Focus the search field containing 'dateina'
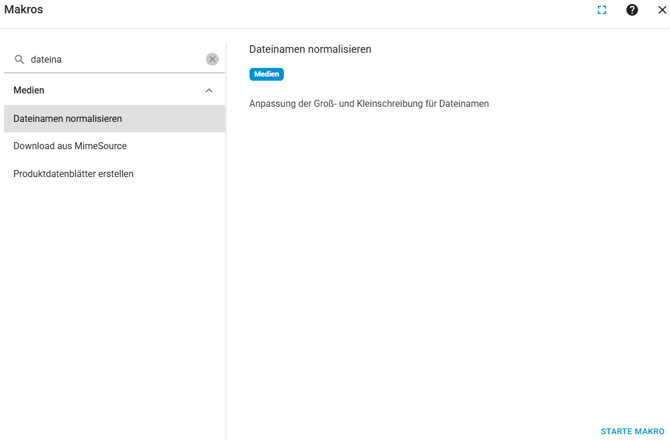 coord(110,60)
